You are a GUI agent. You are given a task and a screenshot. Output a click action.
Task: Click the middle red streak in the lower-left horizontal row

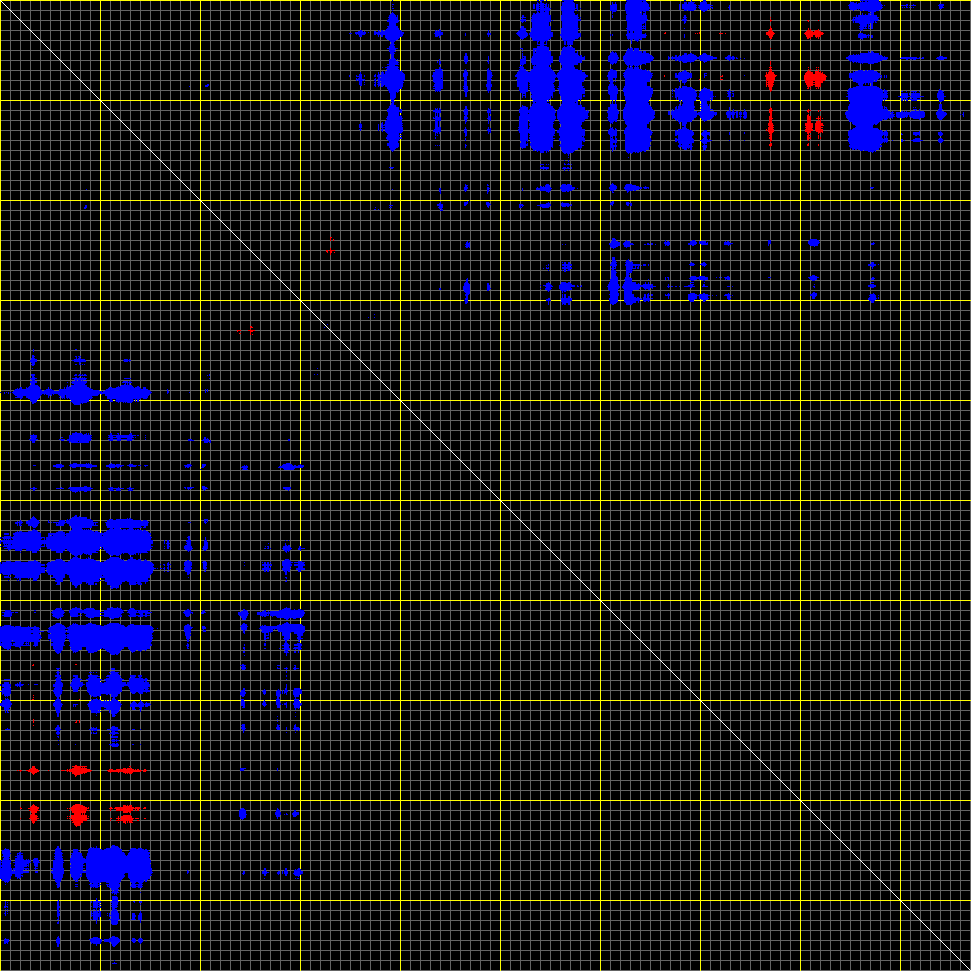78,770
